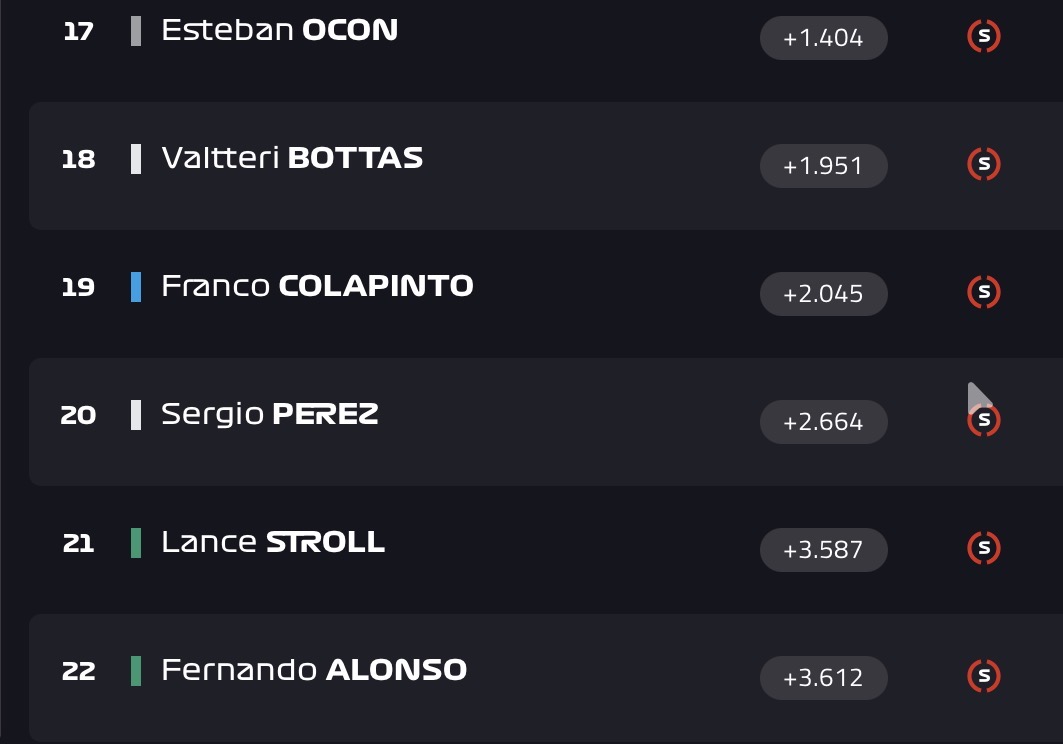Screen dimensions: 1063x744
Task: Click soft tyre icon for Sergio Perez
Action: click(x=984, y=420)
